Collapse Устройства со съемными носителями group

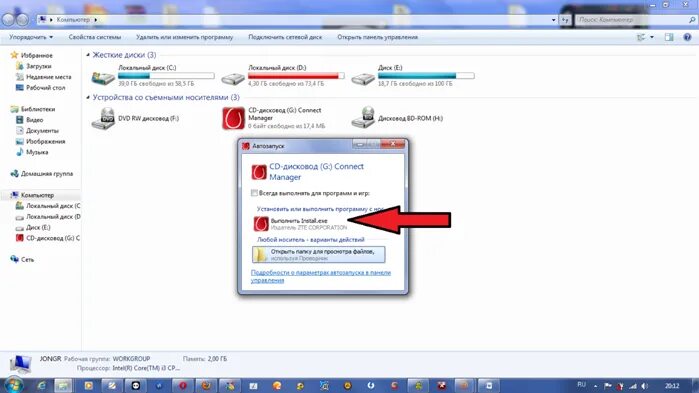(x=88, y=97)
